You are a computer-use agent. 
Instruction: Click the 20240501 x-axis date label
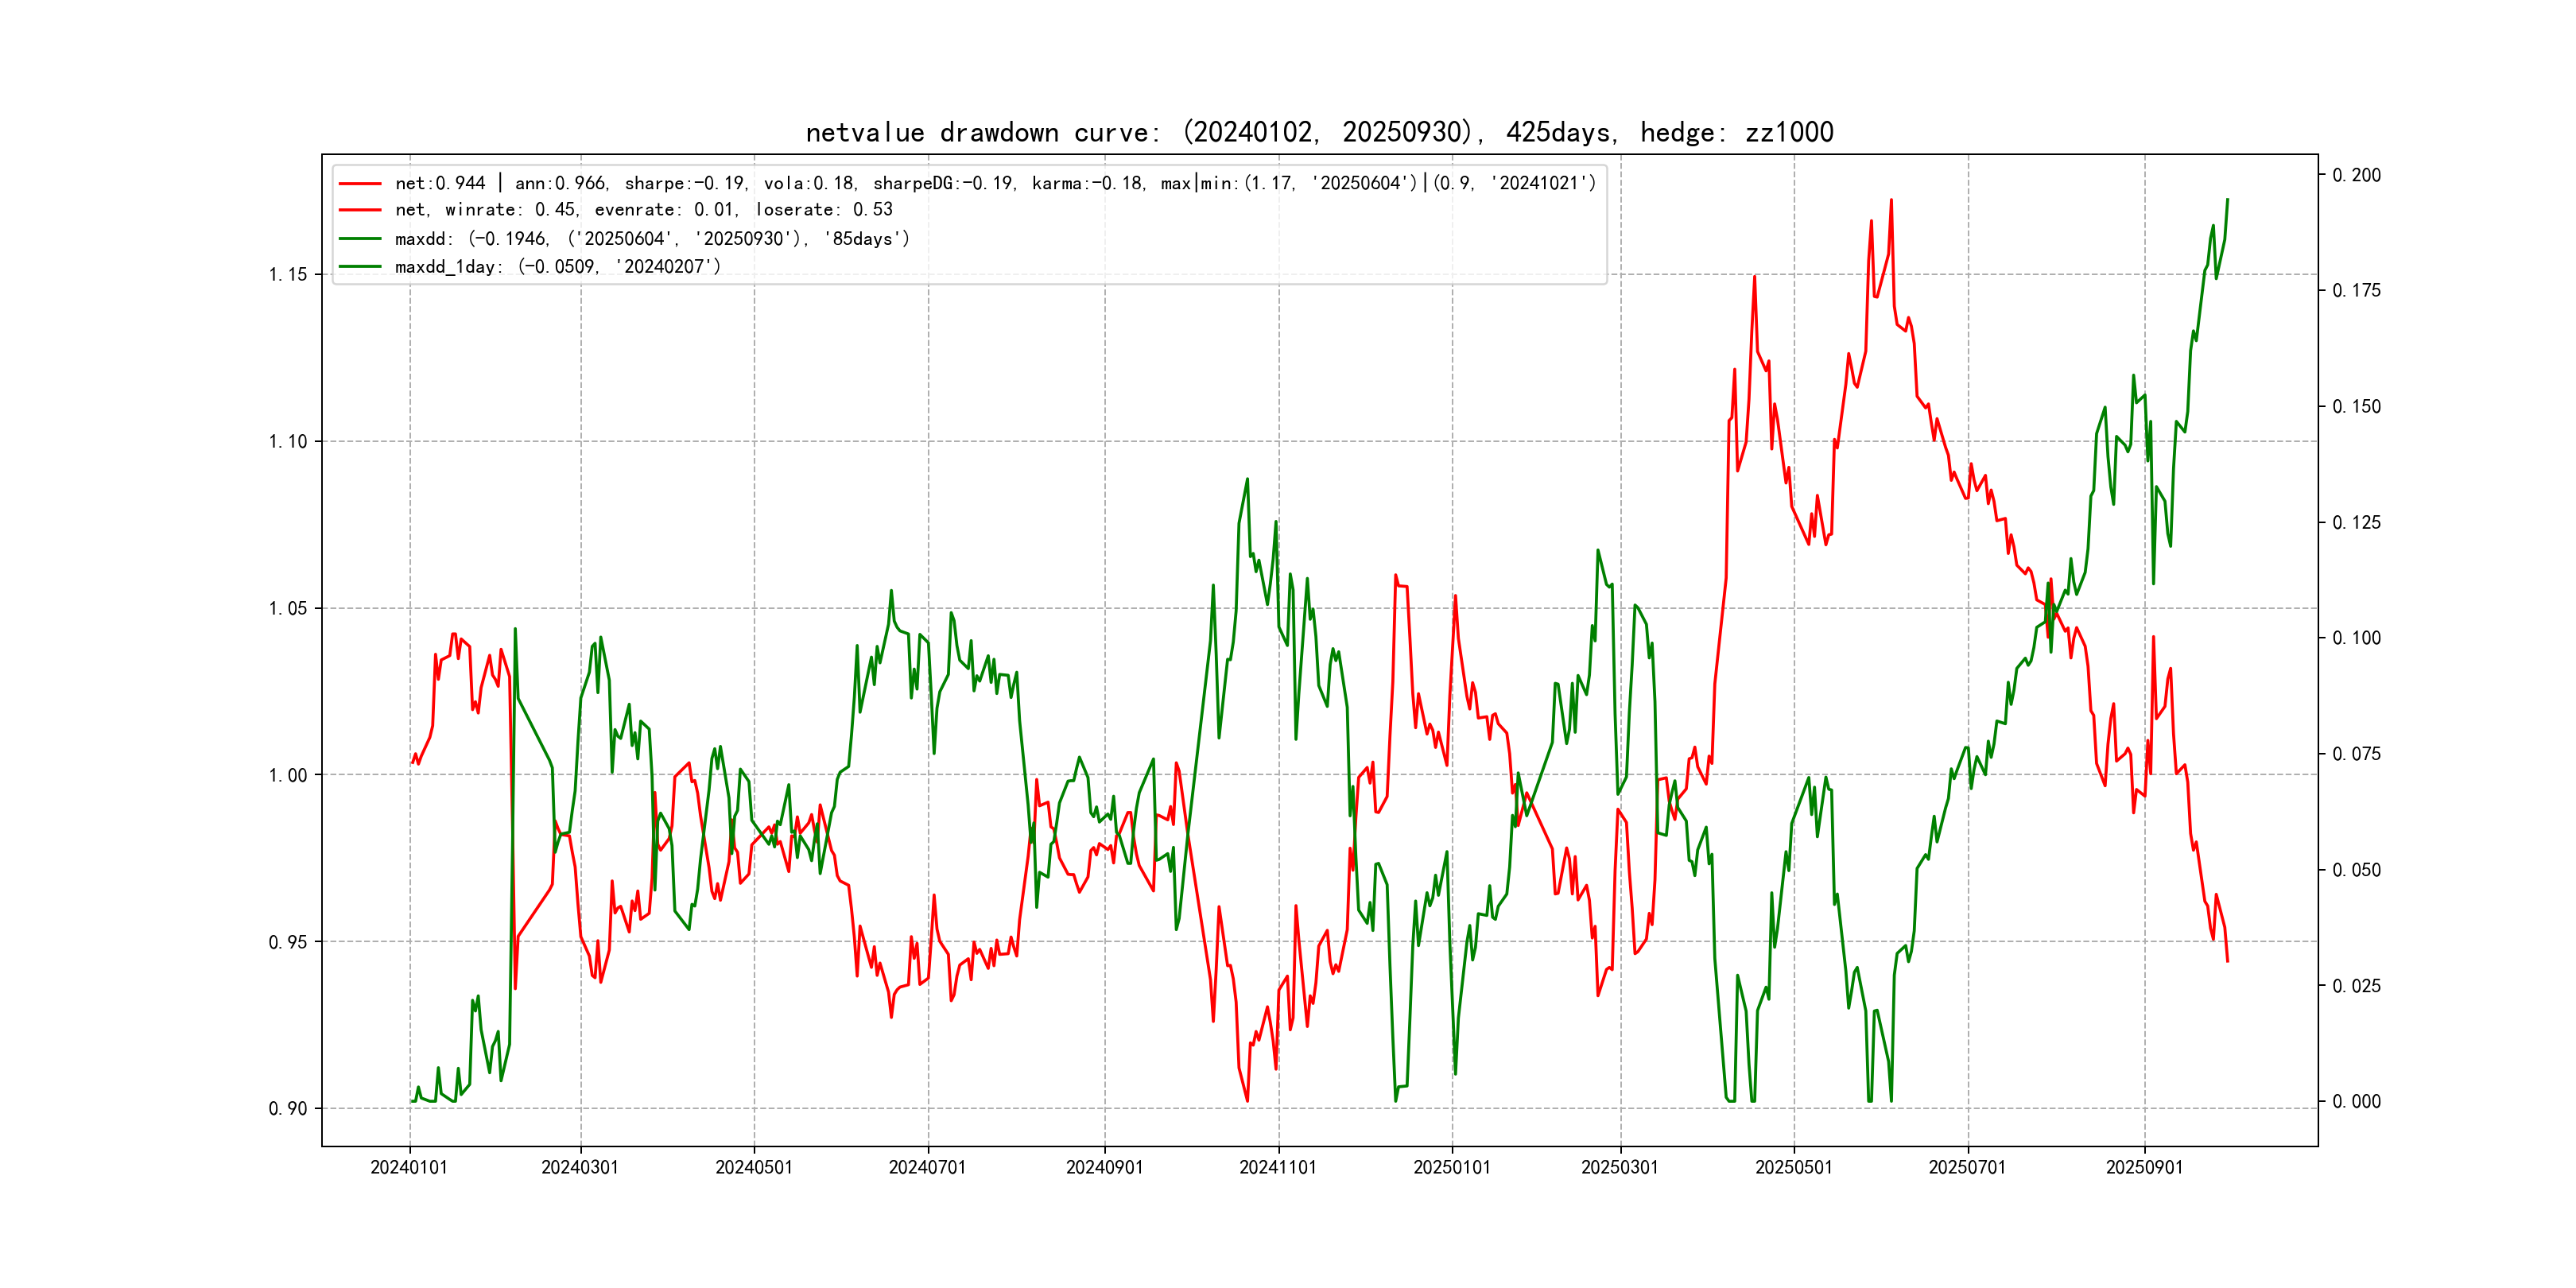coord(753,1167)
